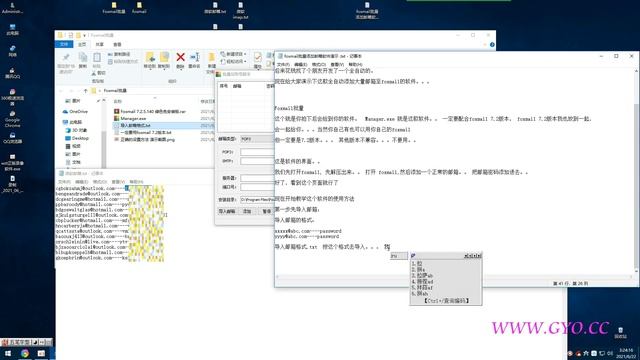Open the View menu in the front Notepad
This screenshot has height=360, width=640.
(337, 64)
